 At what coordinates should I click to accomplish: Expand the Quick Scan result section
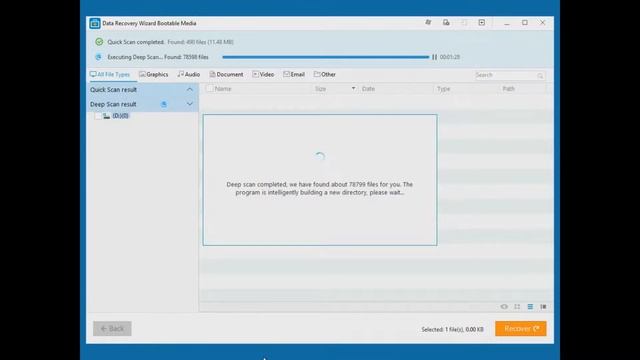coord(190,89)
